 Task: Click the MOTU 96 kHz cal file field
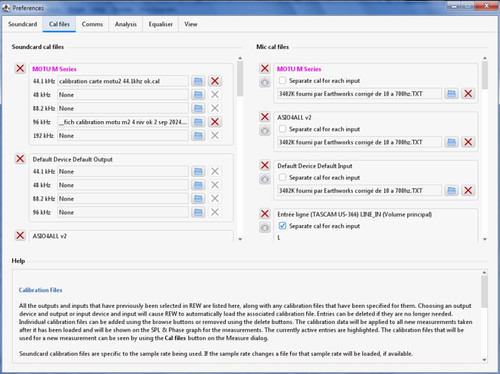pos(123,122)
